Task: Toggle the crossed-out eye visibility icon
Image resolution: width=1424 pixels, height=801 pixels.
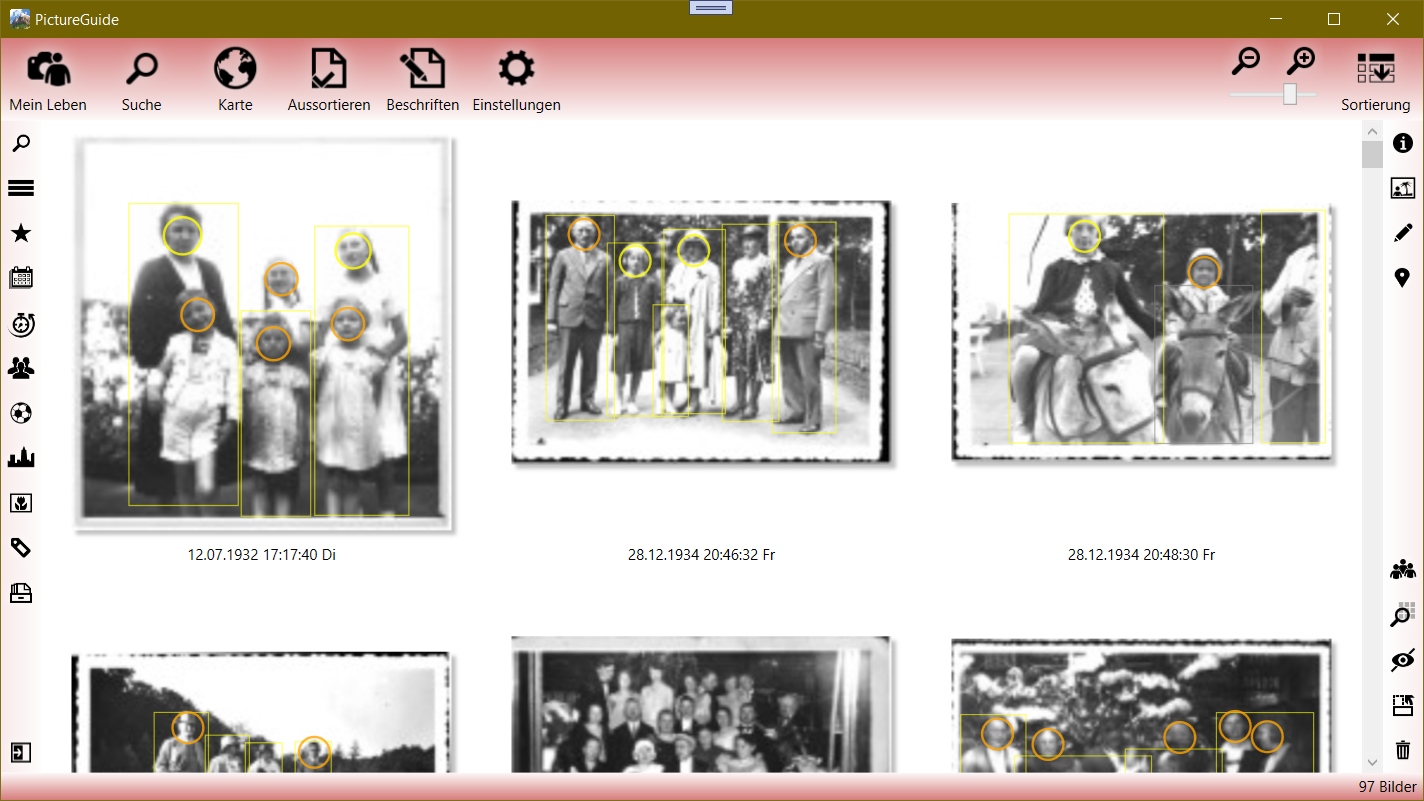Action: (x=1403, y=660)
